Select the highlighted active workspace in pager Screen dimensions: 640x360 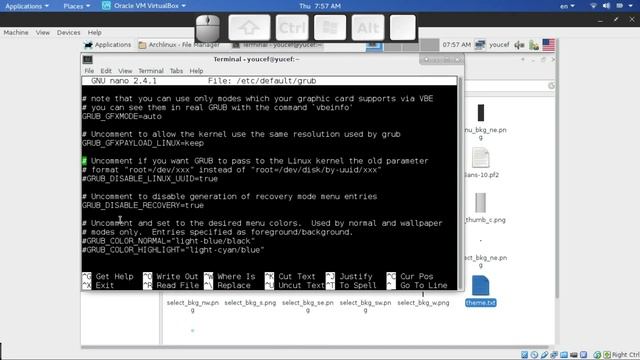pyautogui.click(x=374, y=45)
